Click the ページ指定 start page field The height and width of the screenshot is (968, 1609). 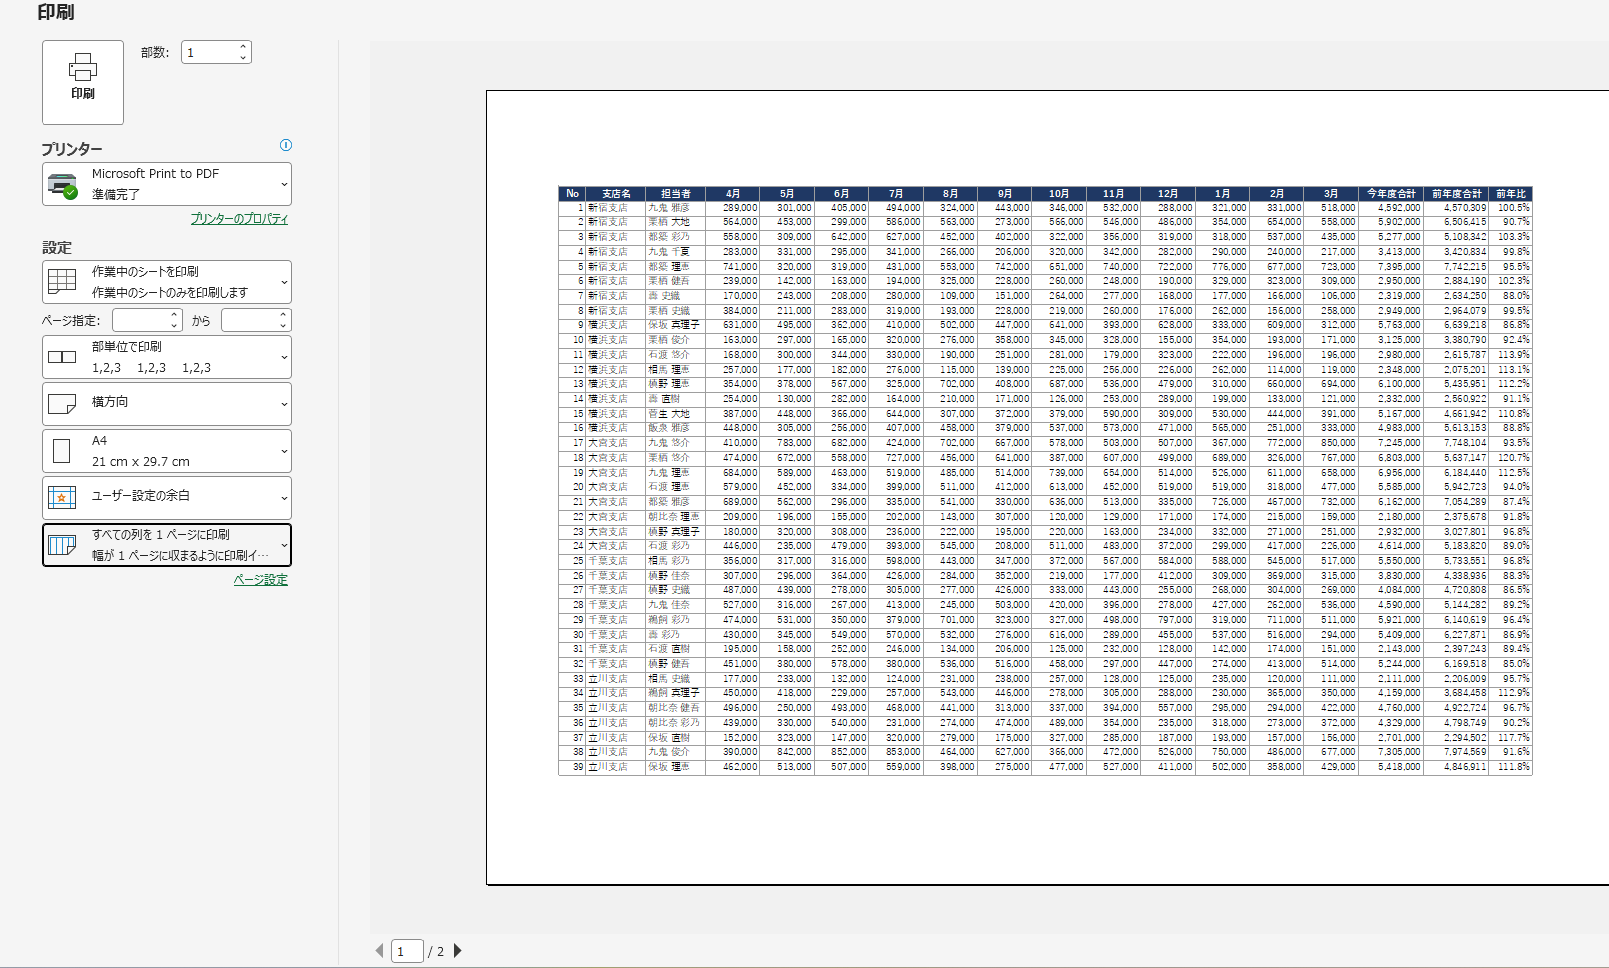[x=147, y=320]
